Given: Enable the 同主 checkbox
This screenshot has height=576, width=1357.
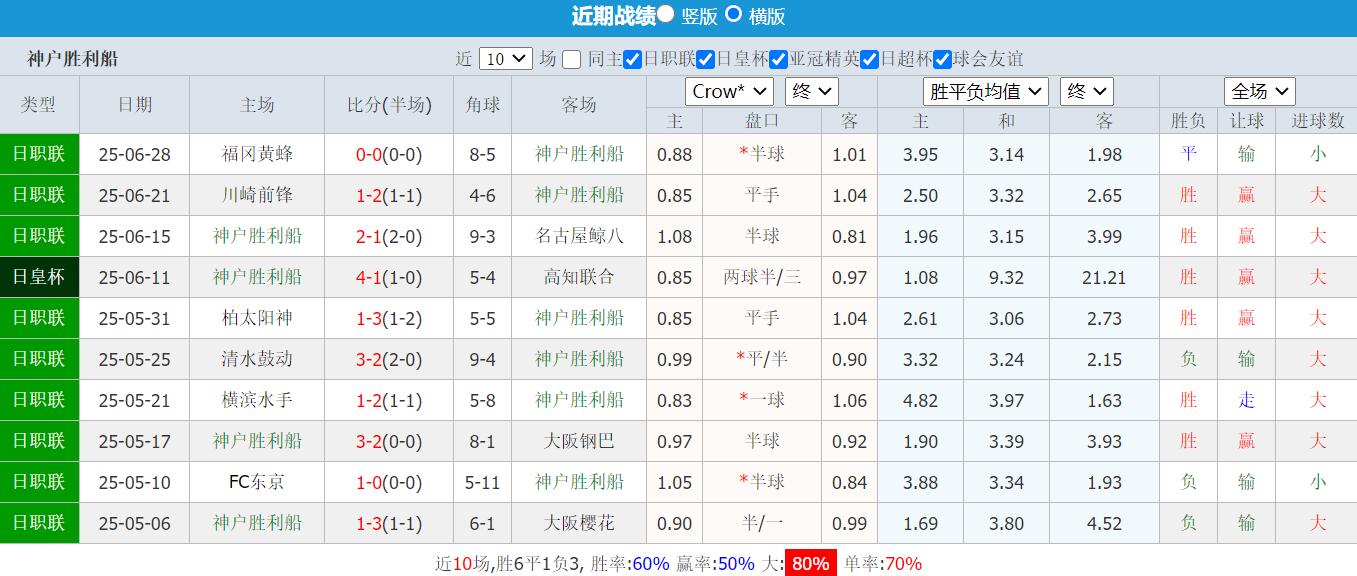Looking at the screenshot, I should pyautogui.click(x=571, y=60).
